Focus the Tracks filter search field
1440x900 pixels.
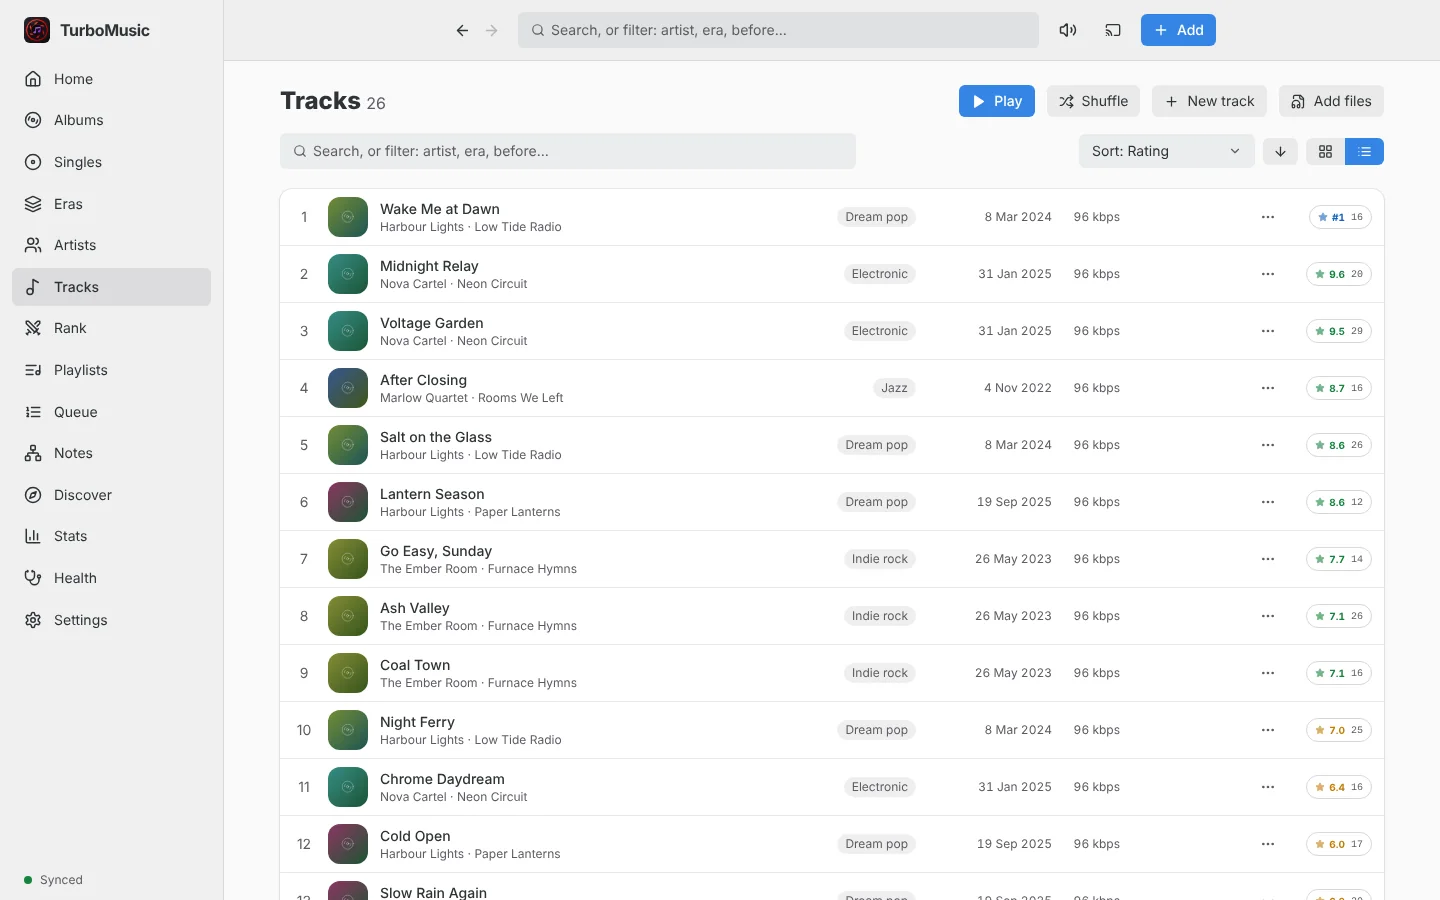pyautogui.click(x=568, y=151)
